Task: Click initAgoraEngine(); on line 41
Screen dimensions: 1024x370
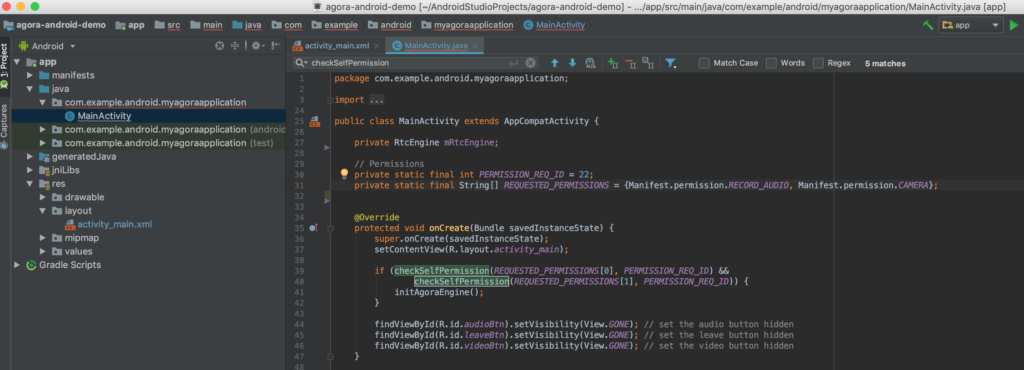Action: pyautogui.click(x=439, y=292)
